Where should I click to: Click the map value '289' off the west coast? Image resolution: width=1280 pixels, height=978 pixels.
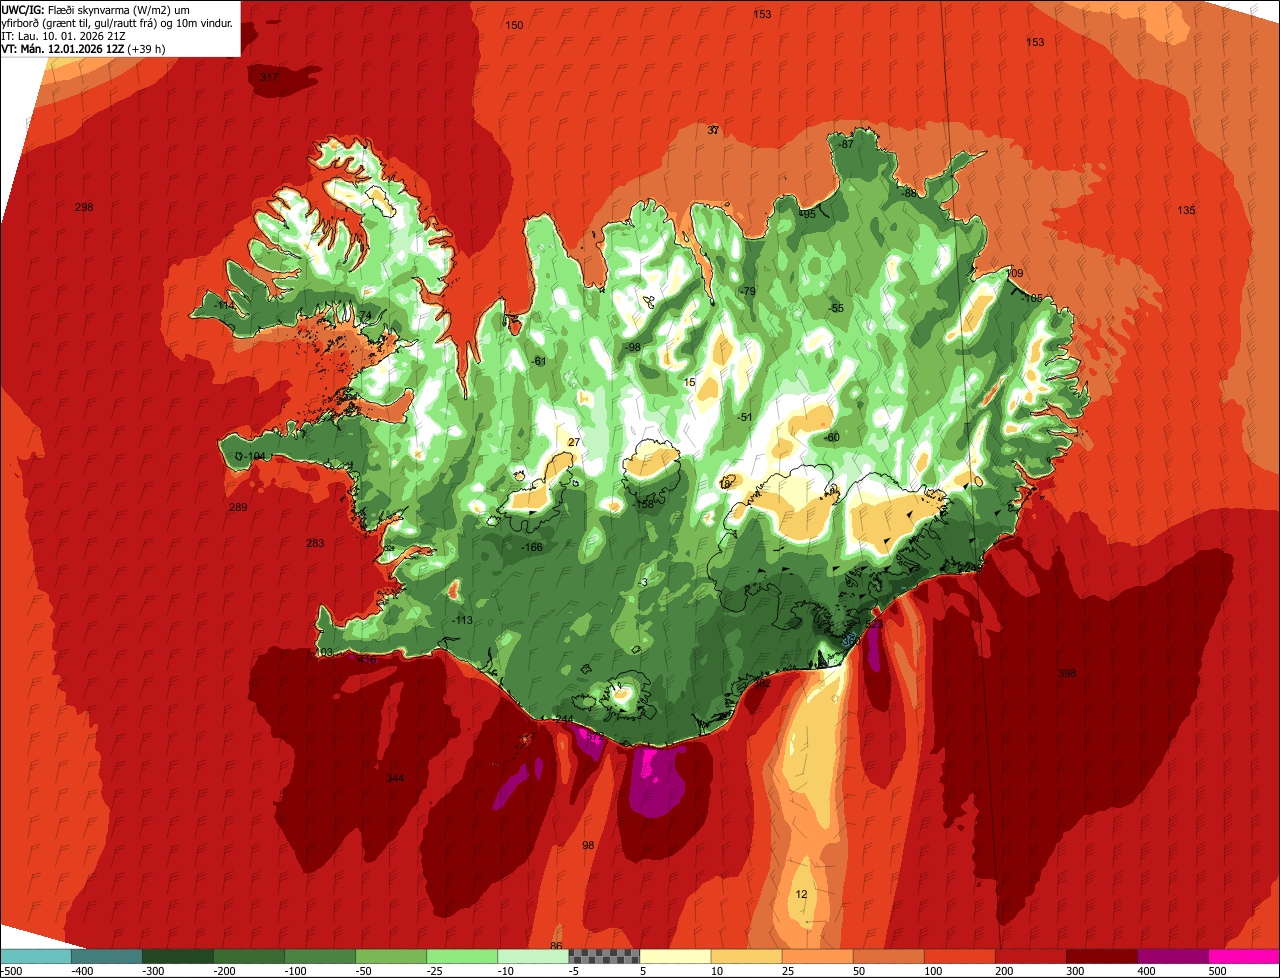click(x=238, y=507)
